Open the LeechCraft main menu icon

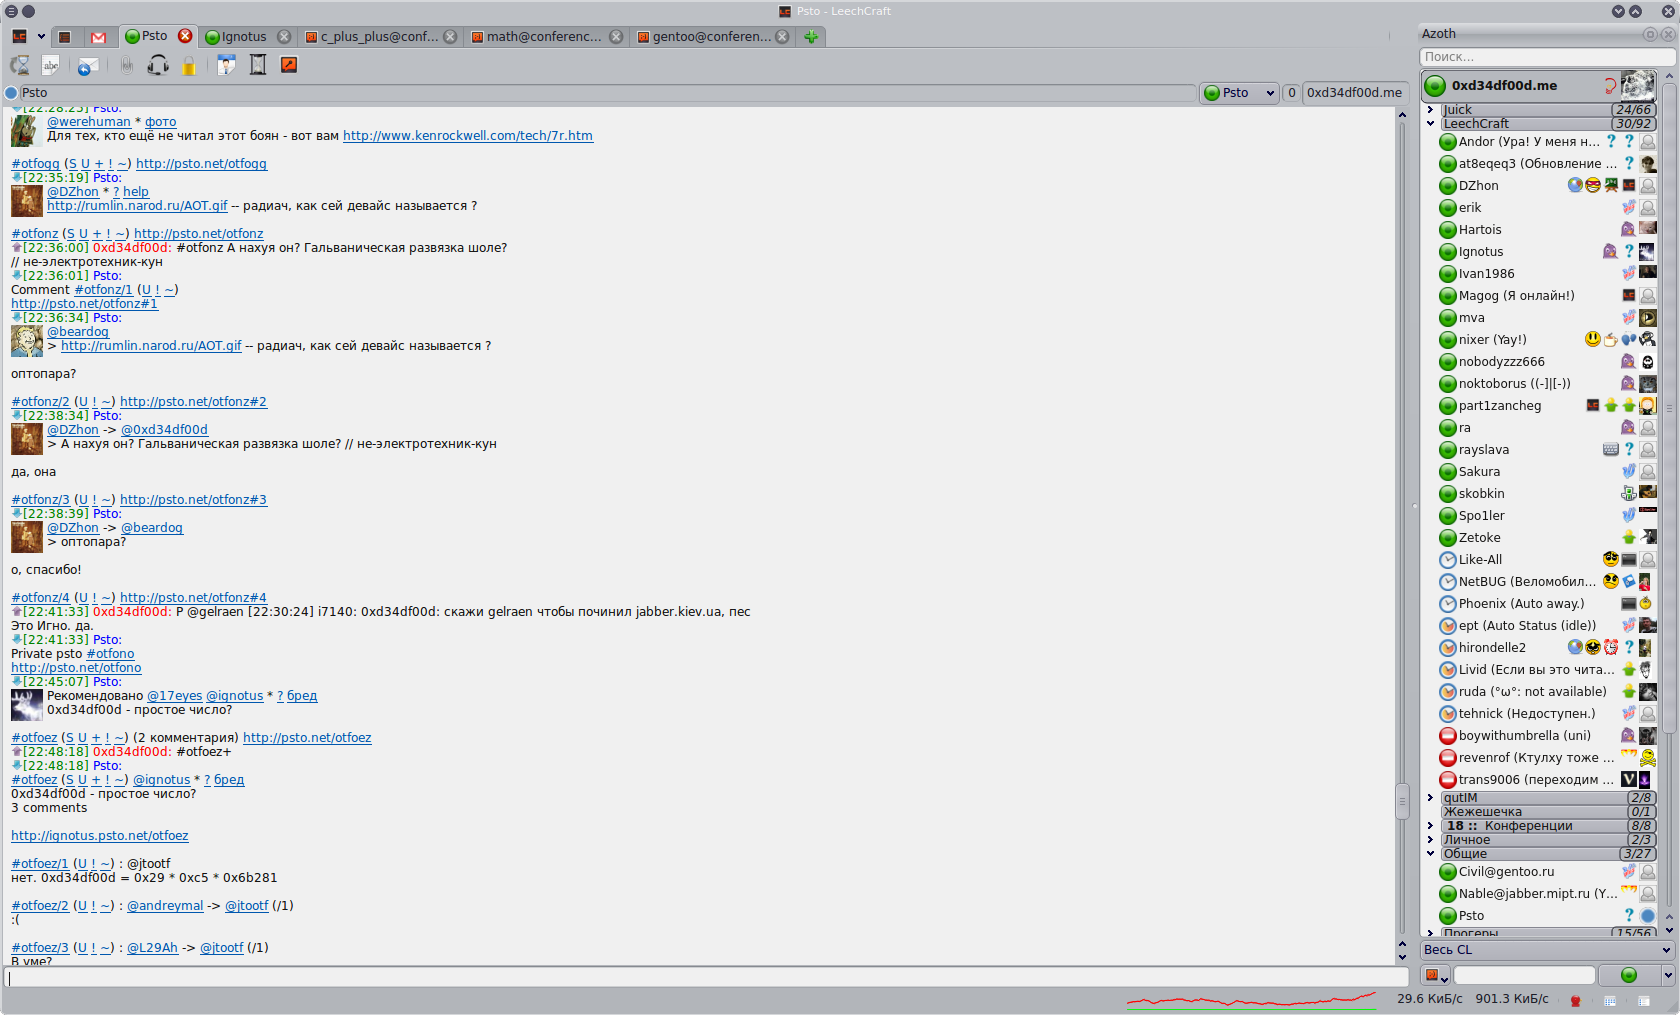[x=19, y=37]
